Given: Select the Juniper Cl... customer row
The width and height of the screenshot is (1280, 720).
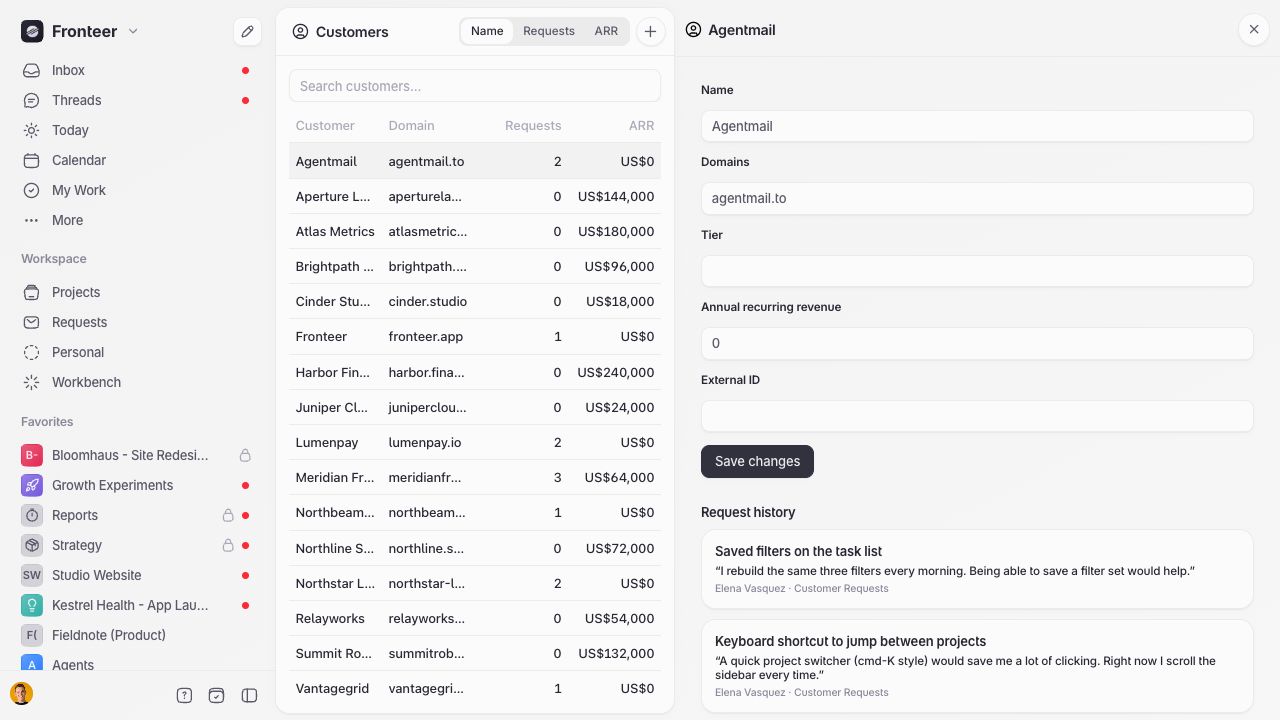Looking at the screenshot, I should [475, 407].
